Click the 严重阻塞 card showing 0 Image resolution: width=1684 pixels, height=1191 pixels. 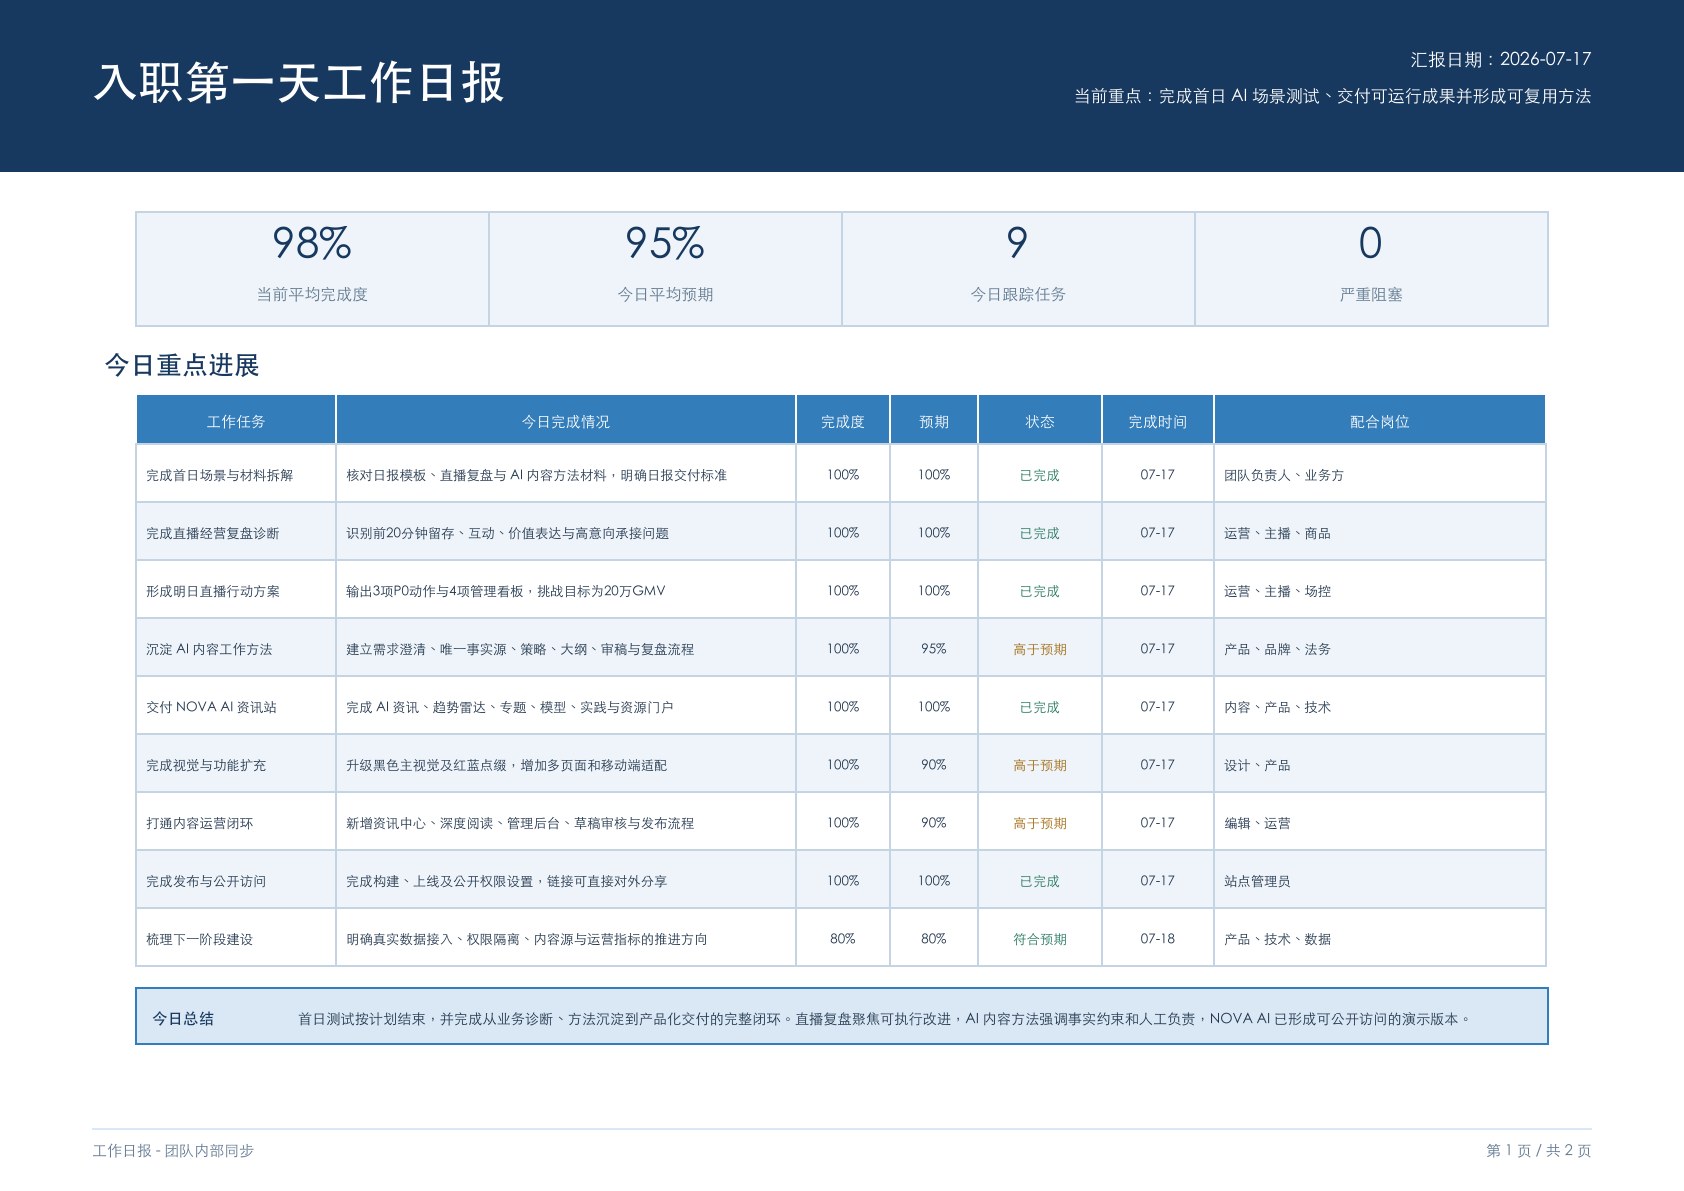[1371, 268]
